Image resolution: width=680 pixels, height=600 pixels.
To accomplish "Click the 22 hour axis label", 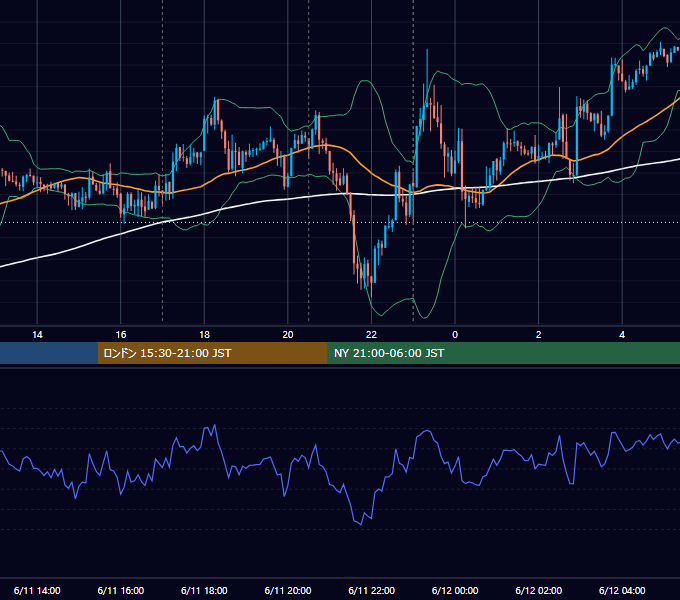I will click(x=371, y=335).
